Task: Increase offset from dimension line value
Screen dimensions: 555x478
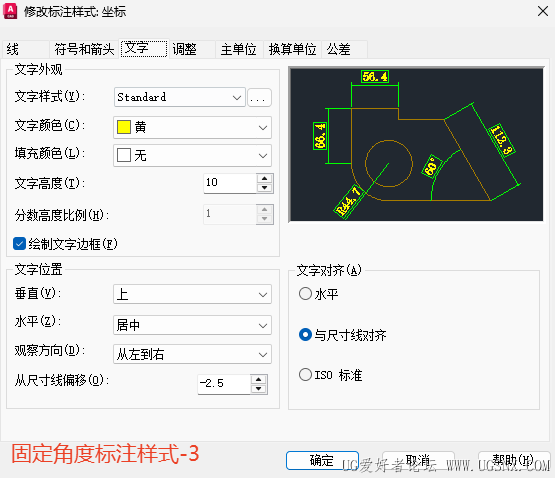Action: pyautogui.click(x=258, y=380)
